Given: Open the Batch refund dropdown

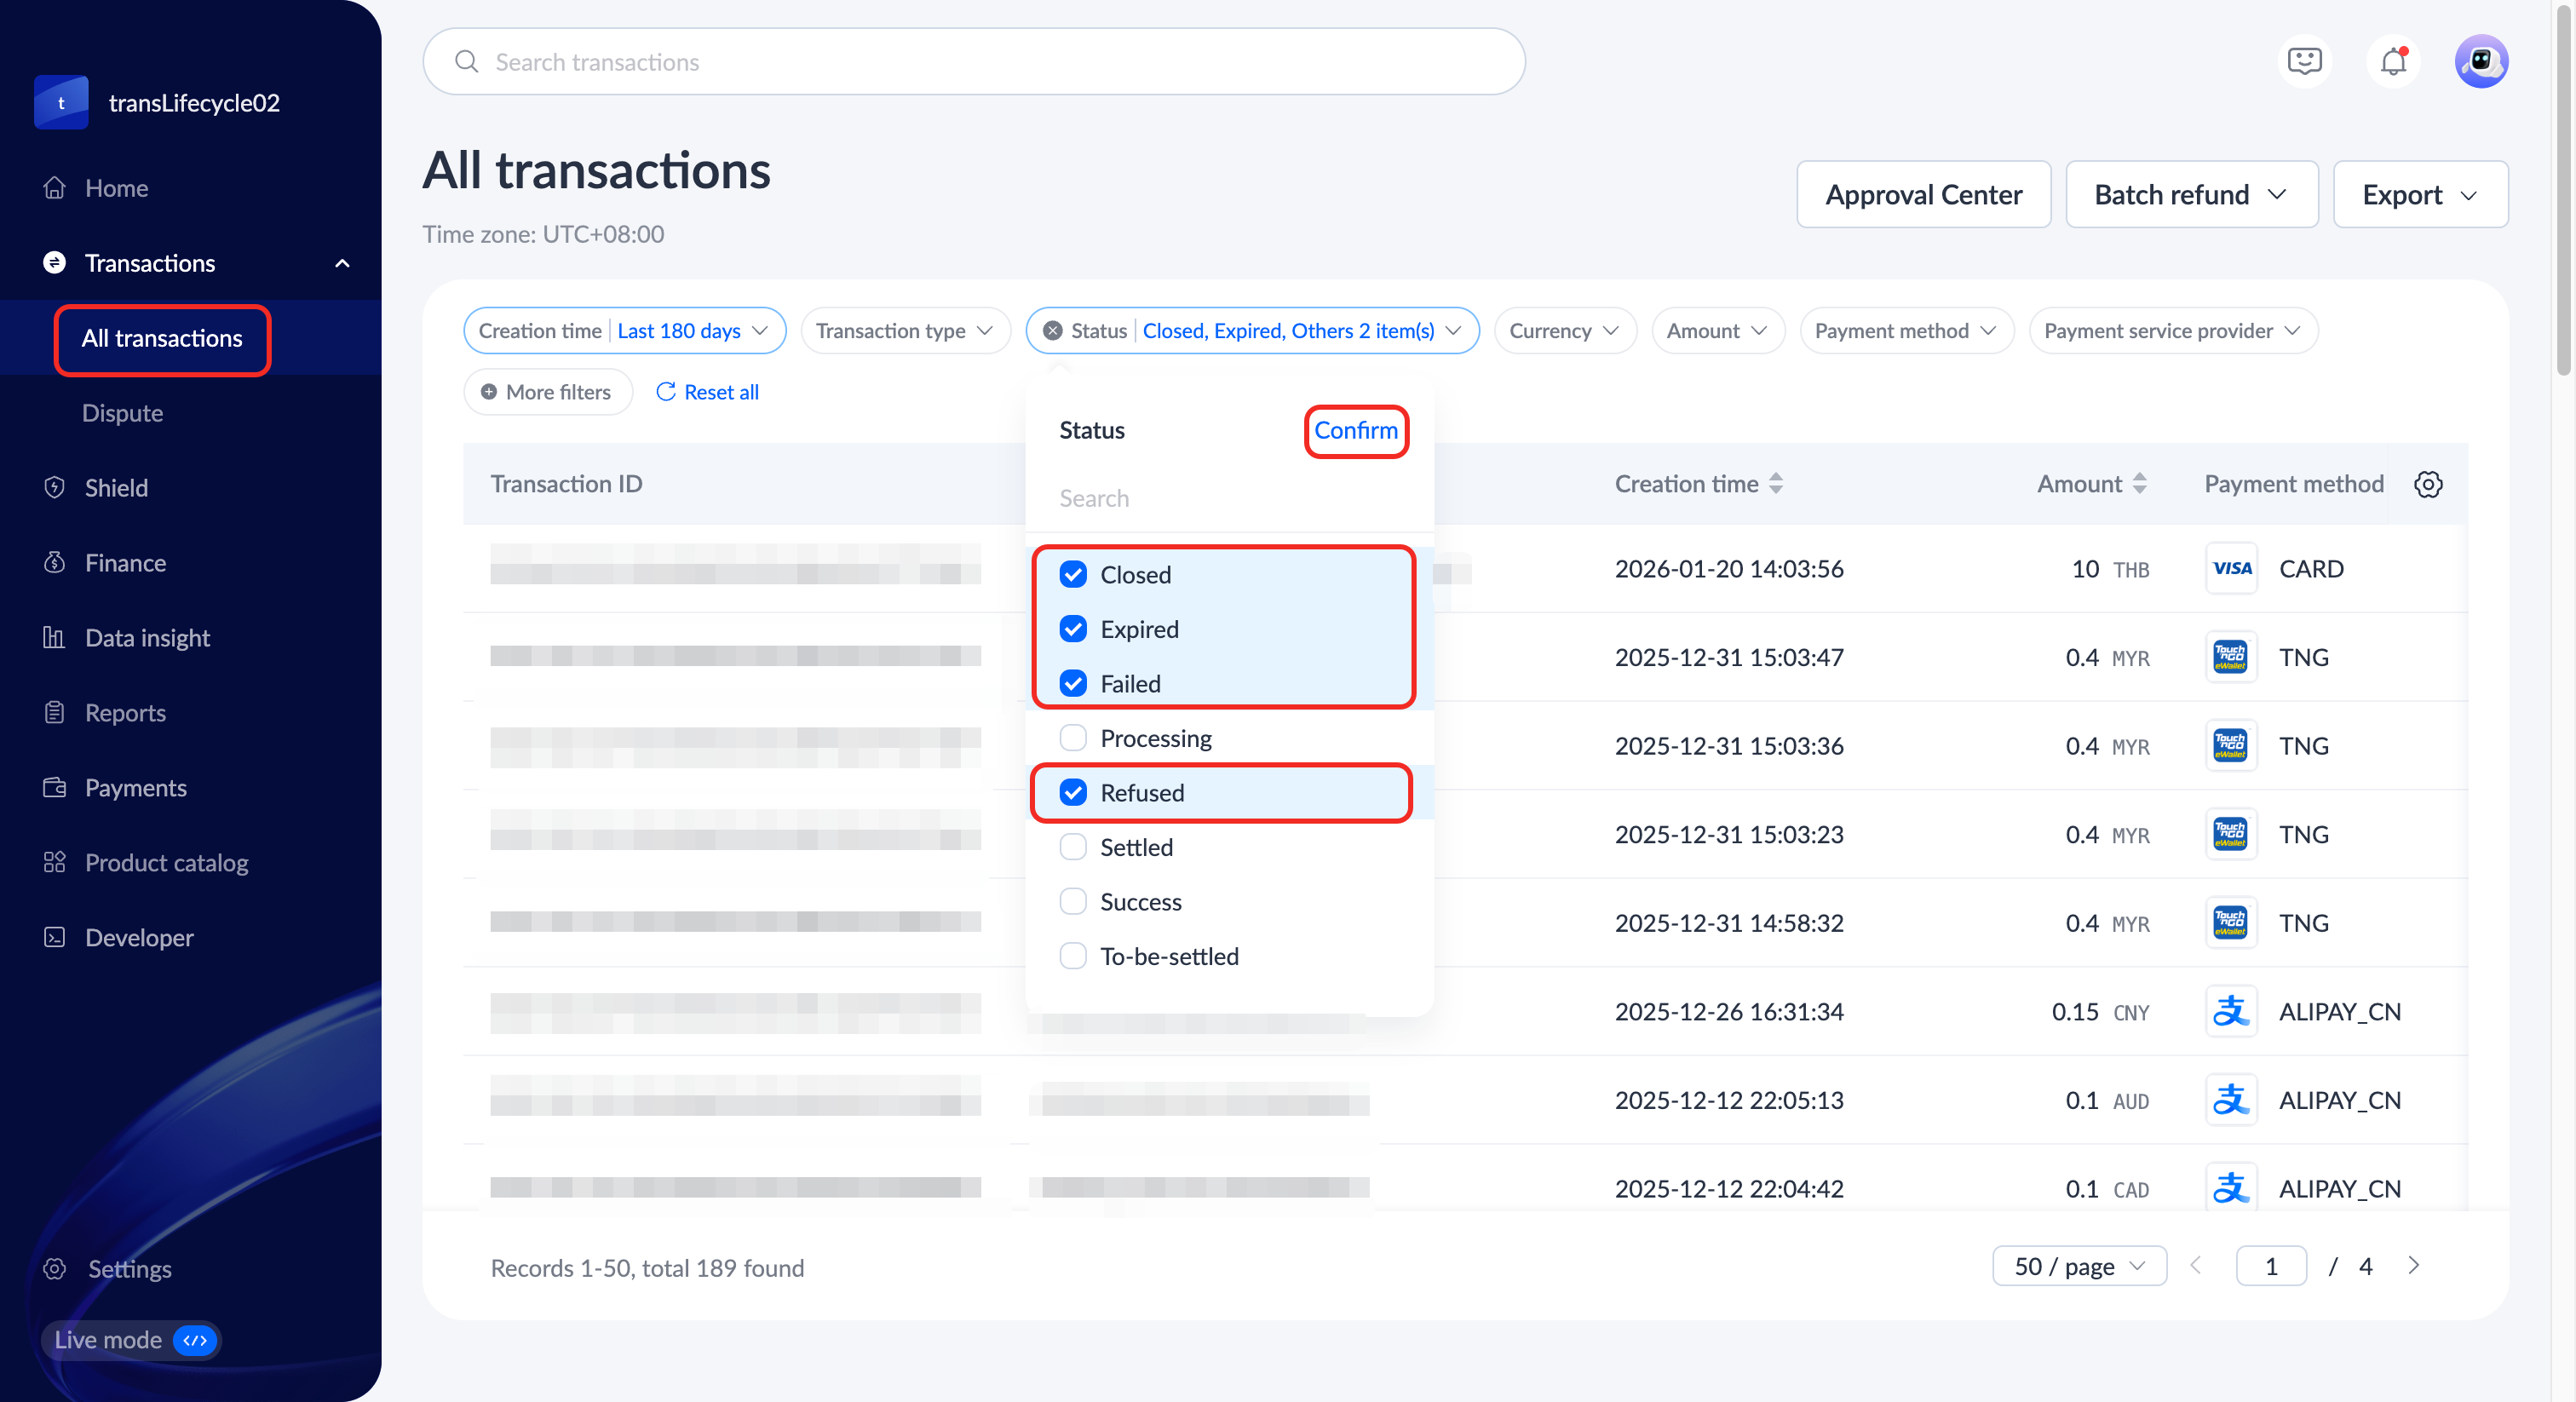Looking at the screenshot, I should click(2191, 195).
